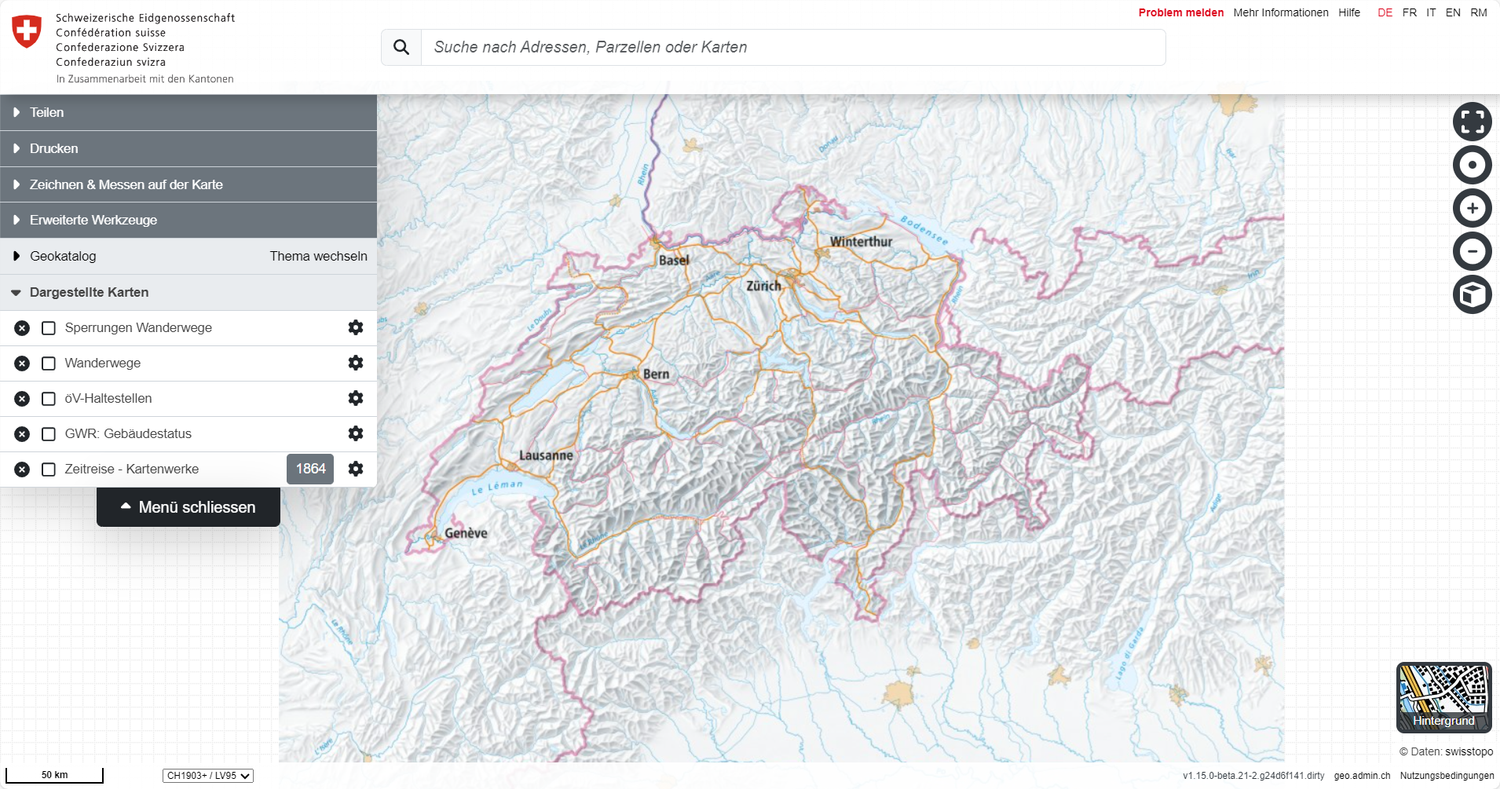Enable the Sperrungen Wanderwege layer checkbox
The image size is (1500, 789).
48,328
